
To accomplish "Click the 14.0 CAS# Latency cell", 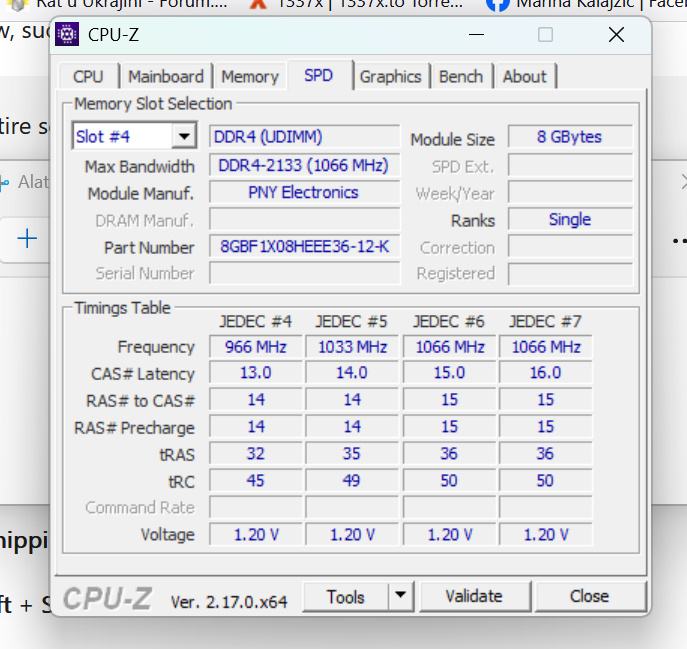I will coord(352,373).
